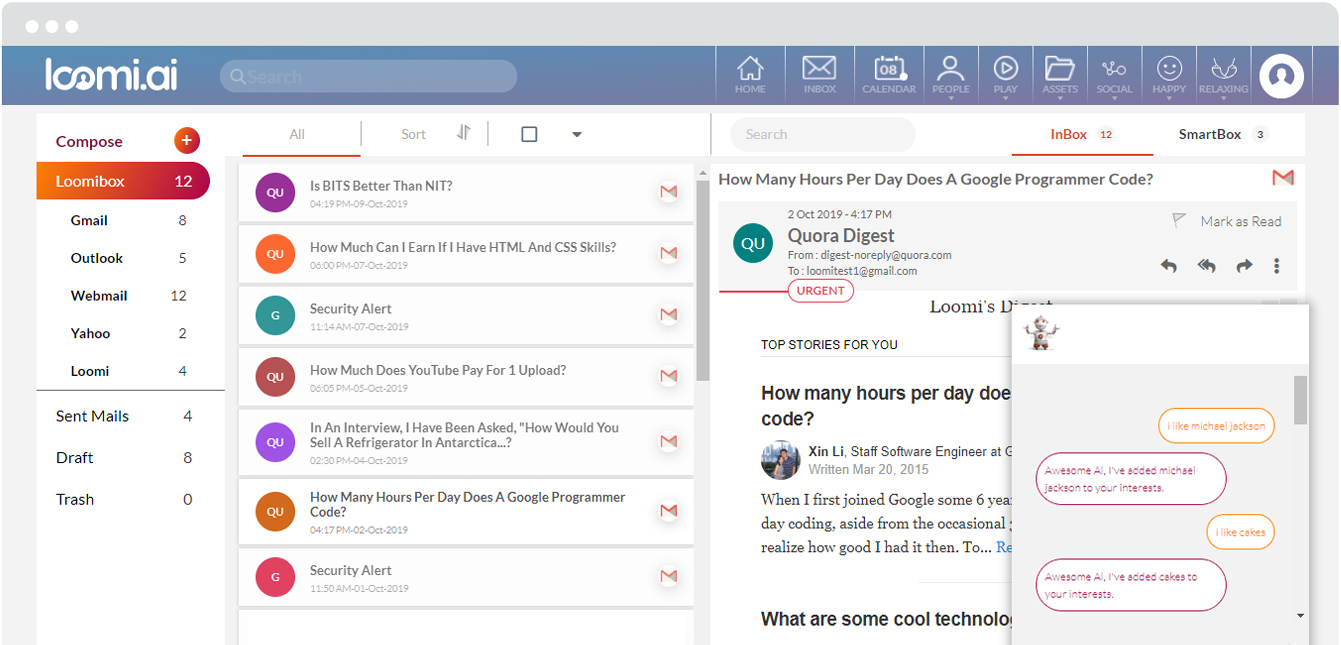This screenshot has width=1341, height=645.
Task: Click the reply-all arrow icon
Action: pyautogui.click(x=1207, y=266)
